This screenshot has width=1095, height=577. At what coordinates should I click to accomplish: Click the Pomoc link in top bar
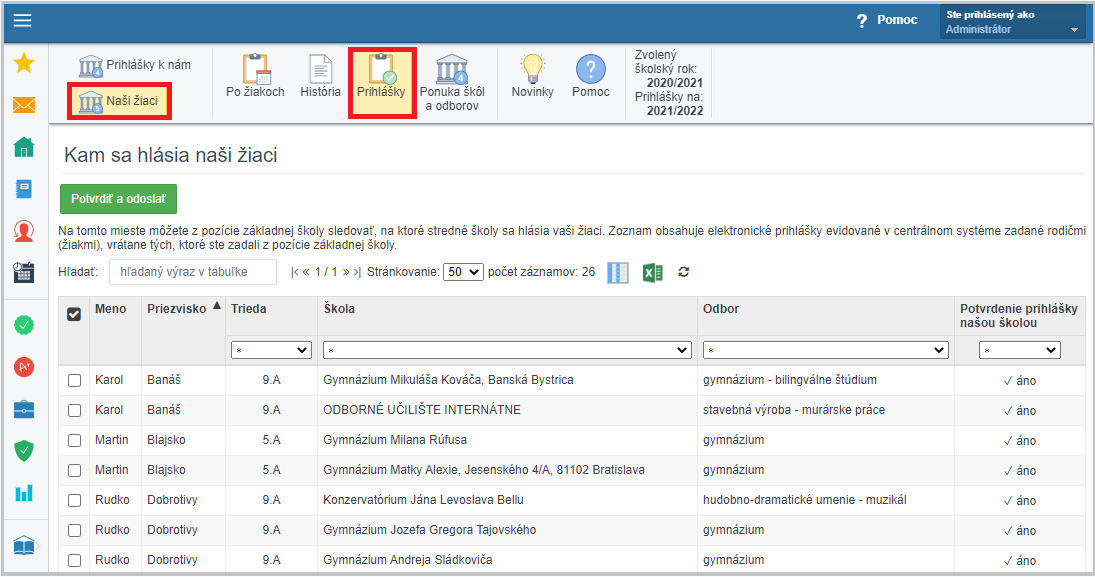click(886, 21)
